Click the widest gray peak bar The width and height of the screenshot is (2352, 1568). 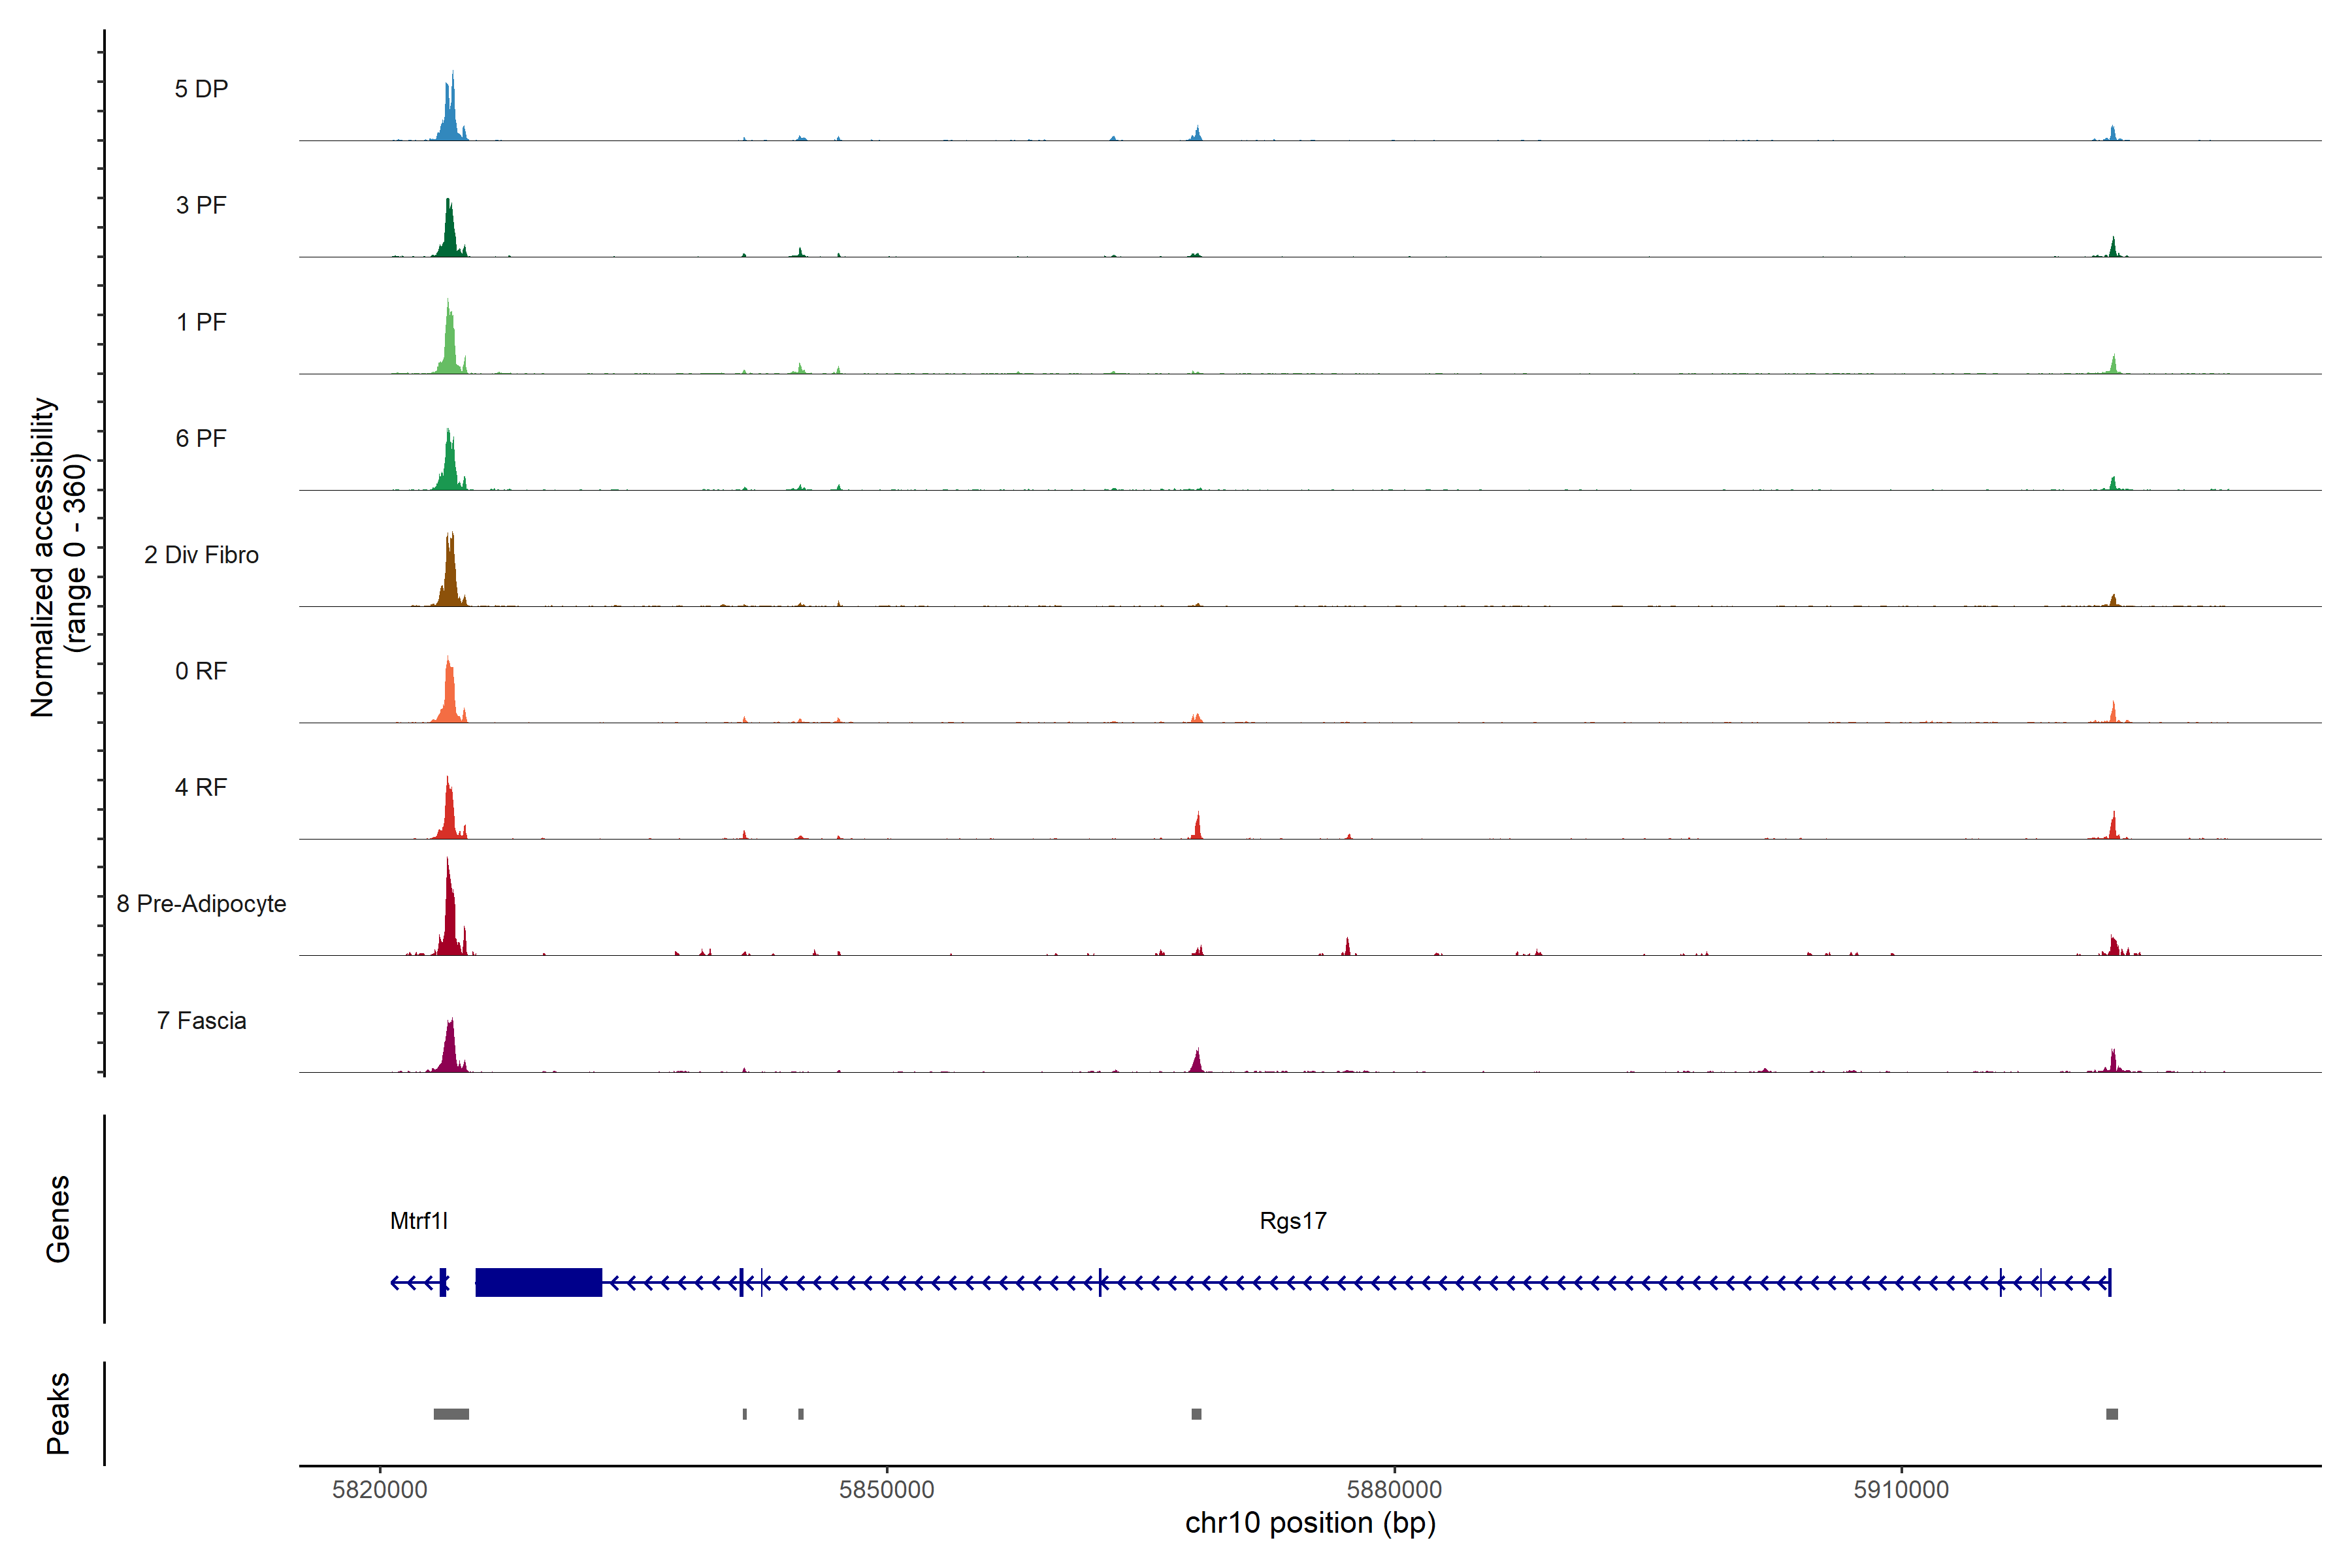coord(451,1414)
